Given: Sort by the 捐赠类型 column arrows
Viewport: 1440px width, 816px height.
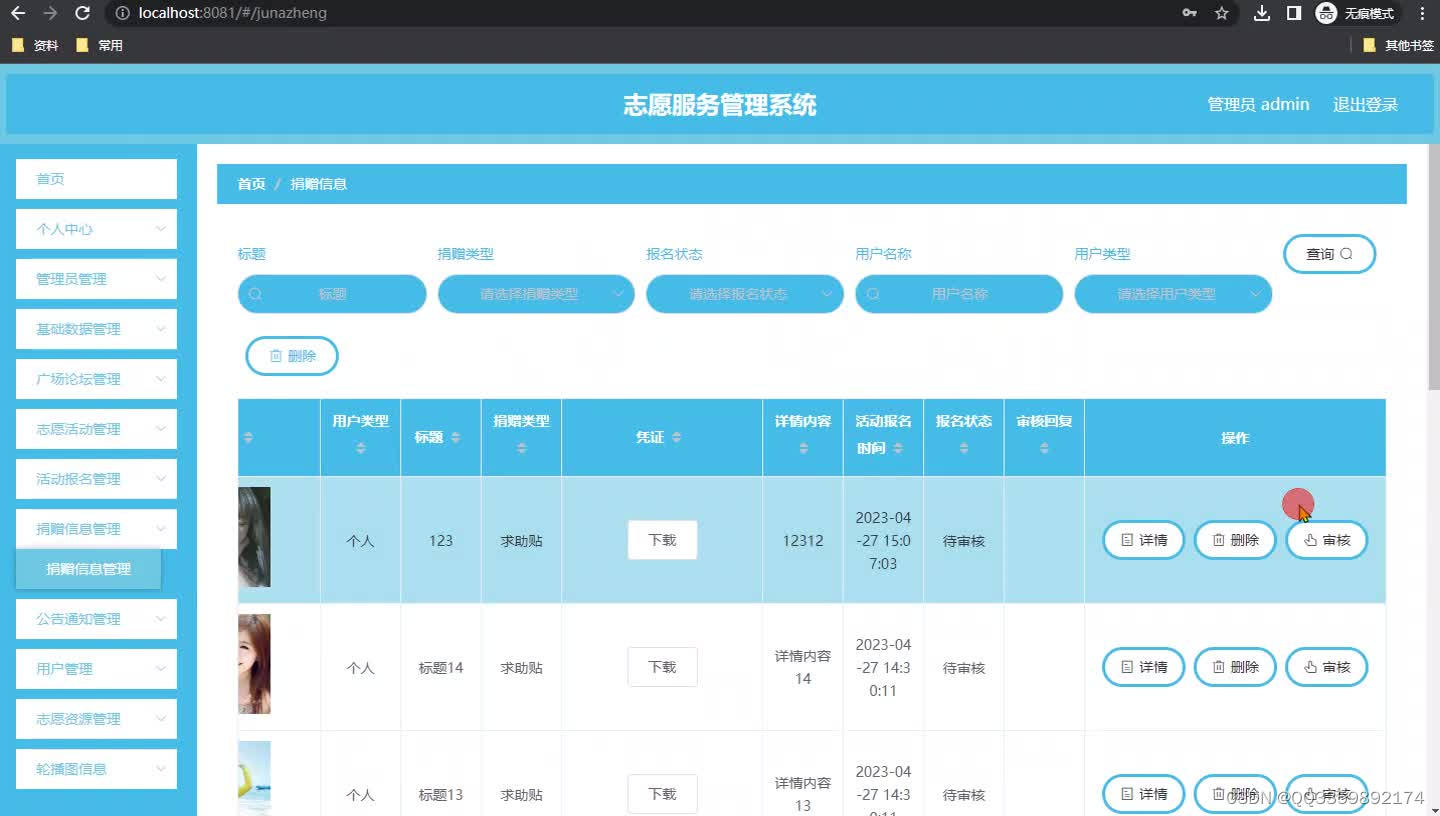Looking at the screenshot, I should tap(521, 448).
